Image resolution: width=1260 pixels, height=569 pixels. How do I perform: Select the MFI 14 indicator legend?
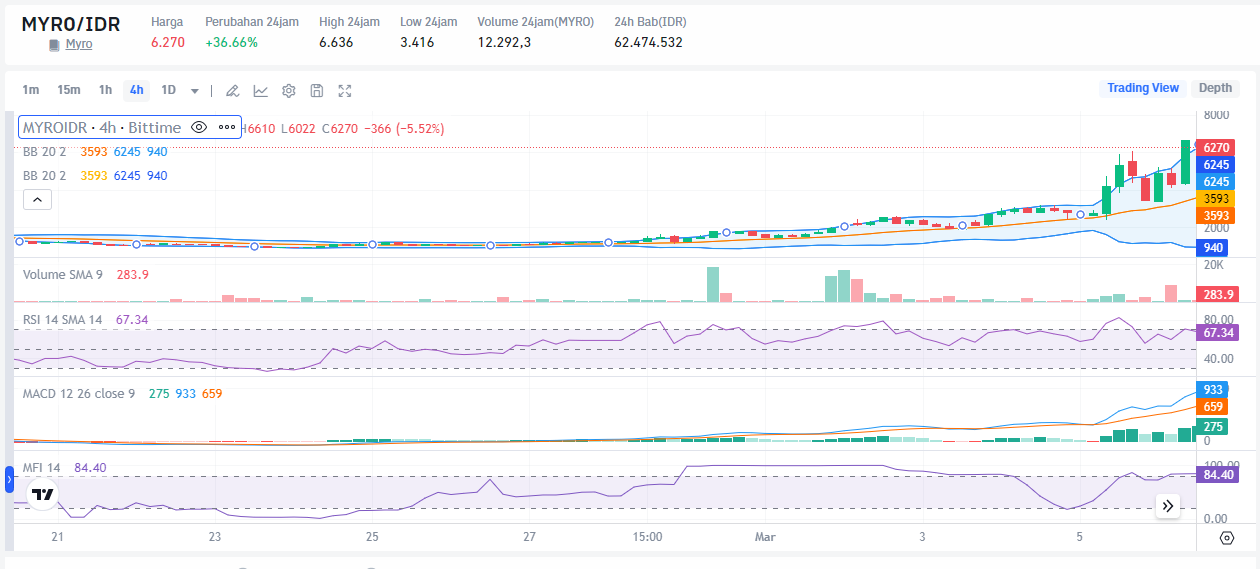coord(42,467)
